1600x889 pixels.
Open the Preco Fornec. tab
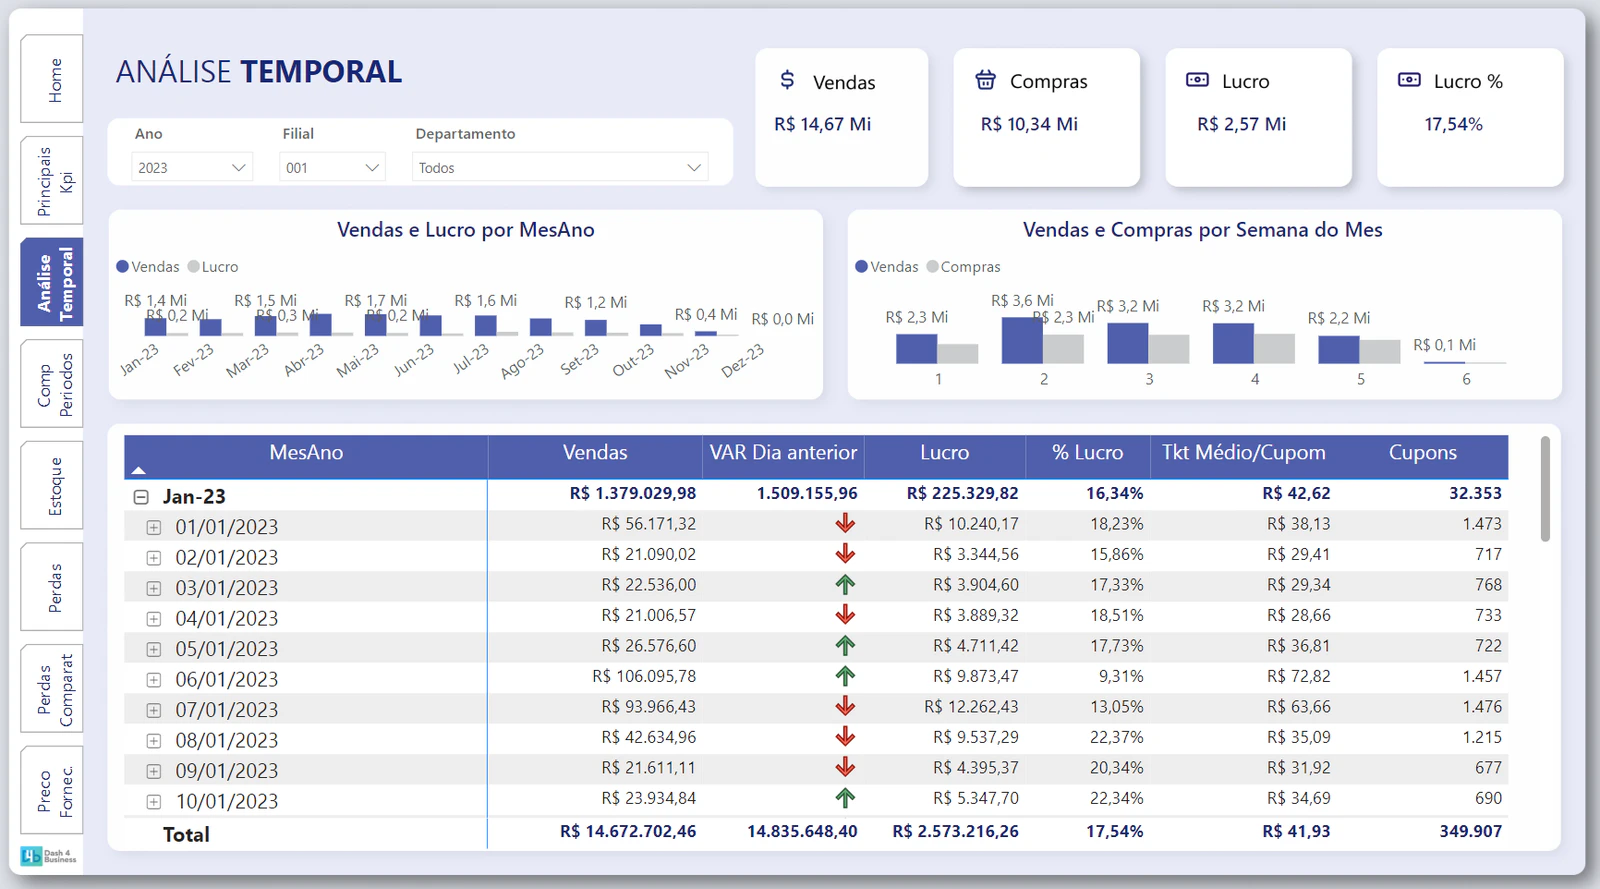52,791
